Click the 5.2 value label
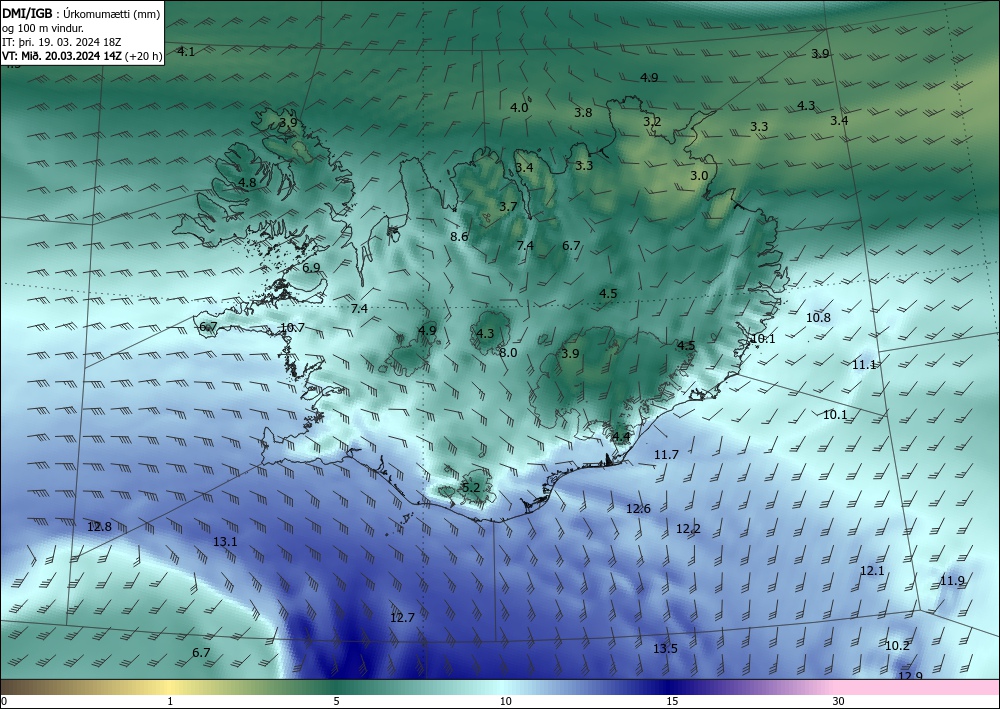This screenshot has width=1000, height=709. pos(471,488)
